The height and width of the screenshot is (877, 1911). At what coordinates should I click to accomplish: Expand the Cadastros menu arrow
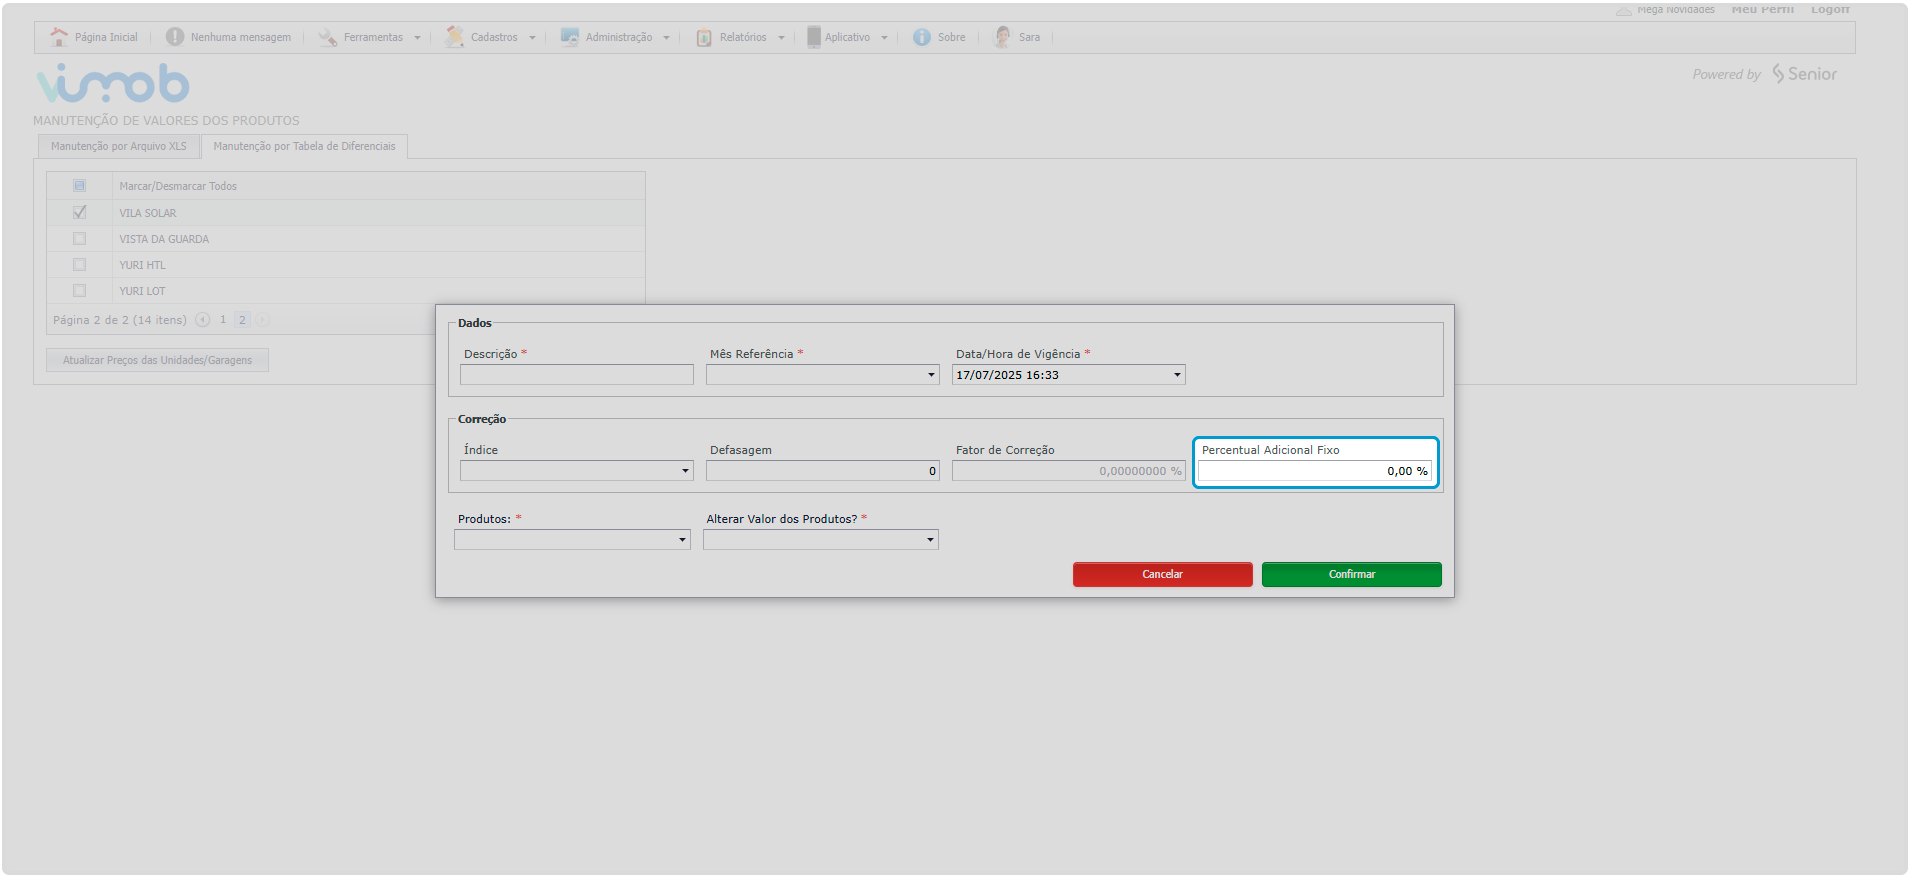coord(532,38)
